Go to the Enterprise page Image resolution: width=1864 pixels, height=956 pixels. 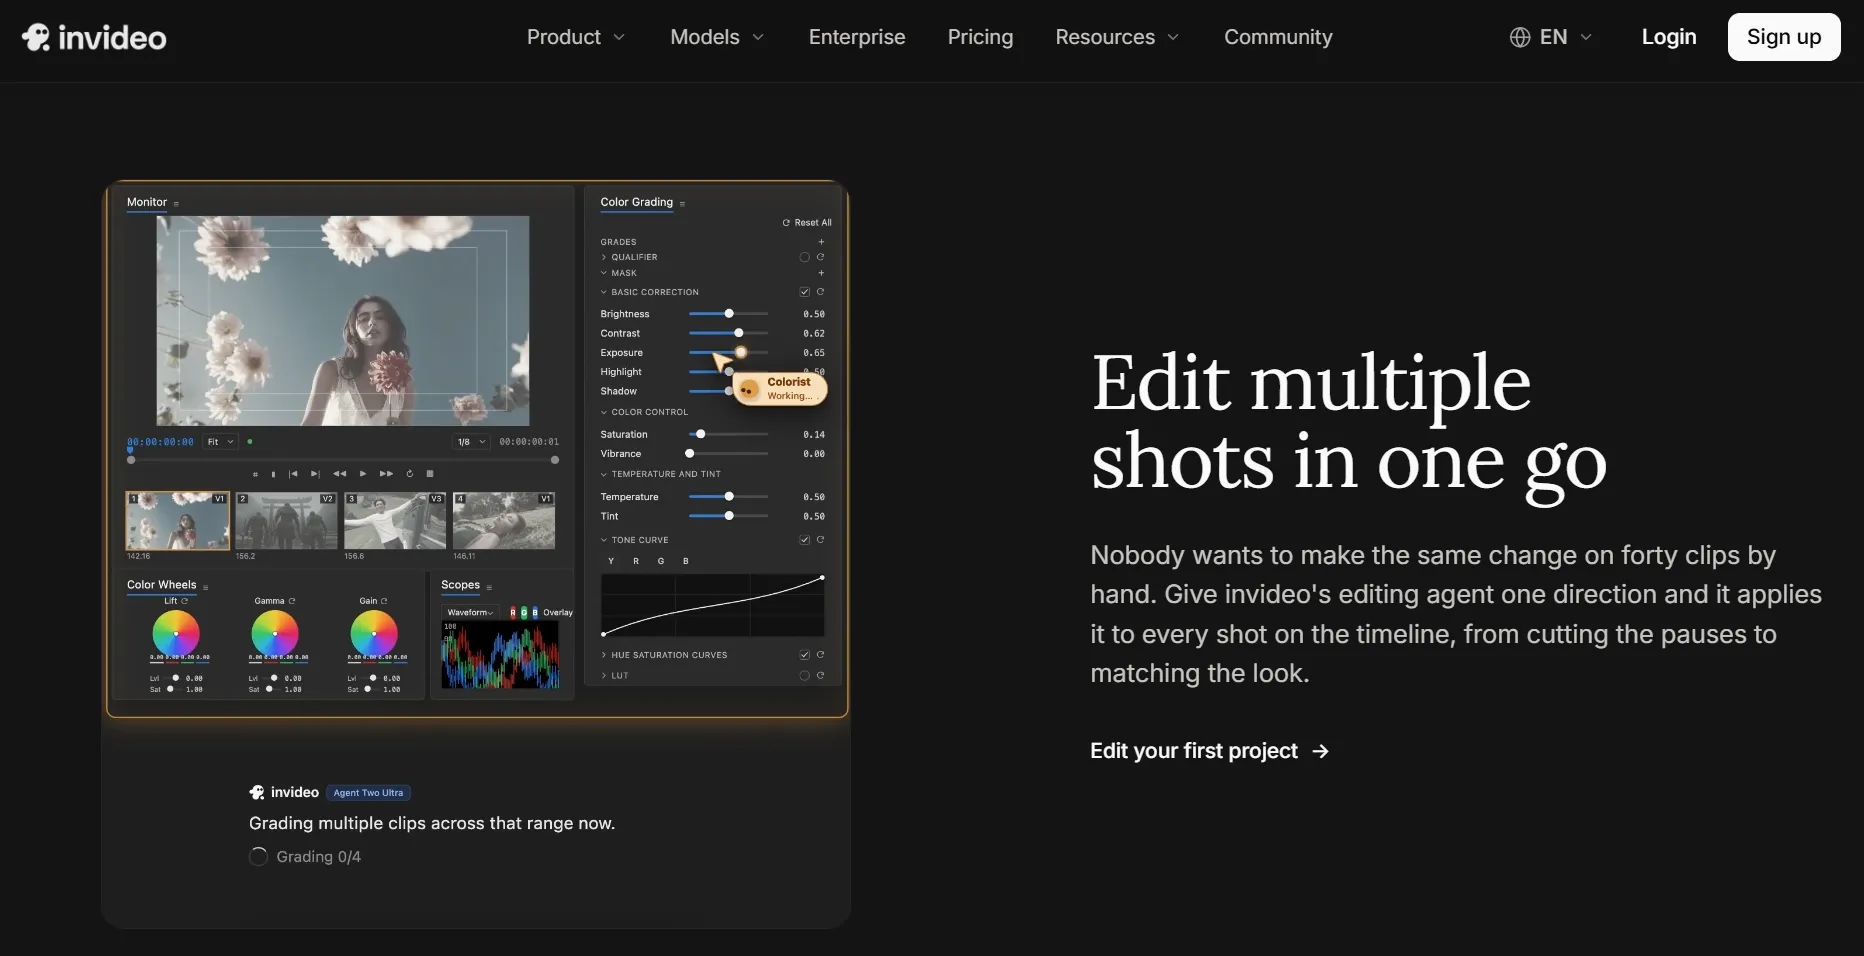coord(857,37)
